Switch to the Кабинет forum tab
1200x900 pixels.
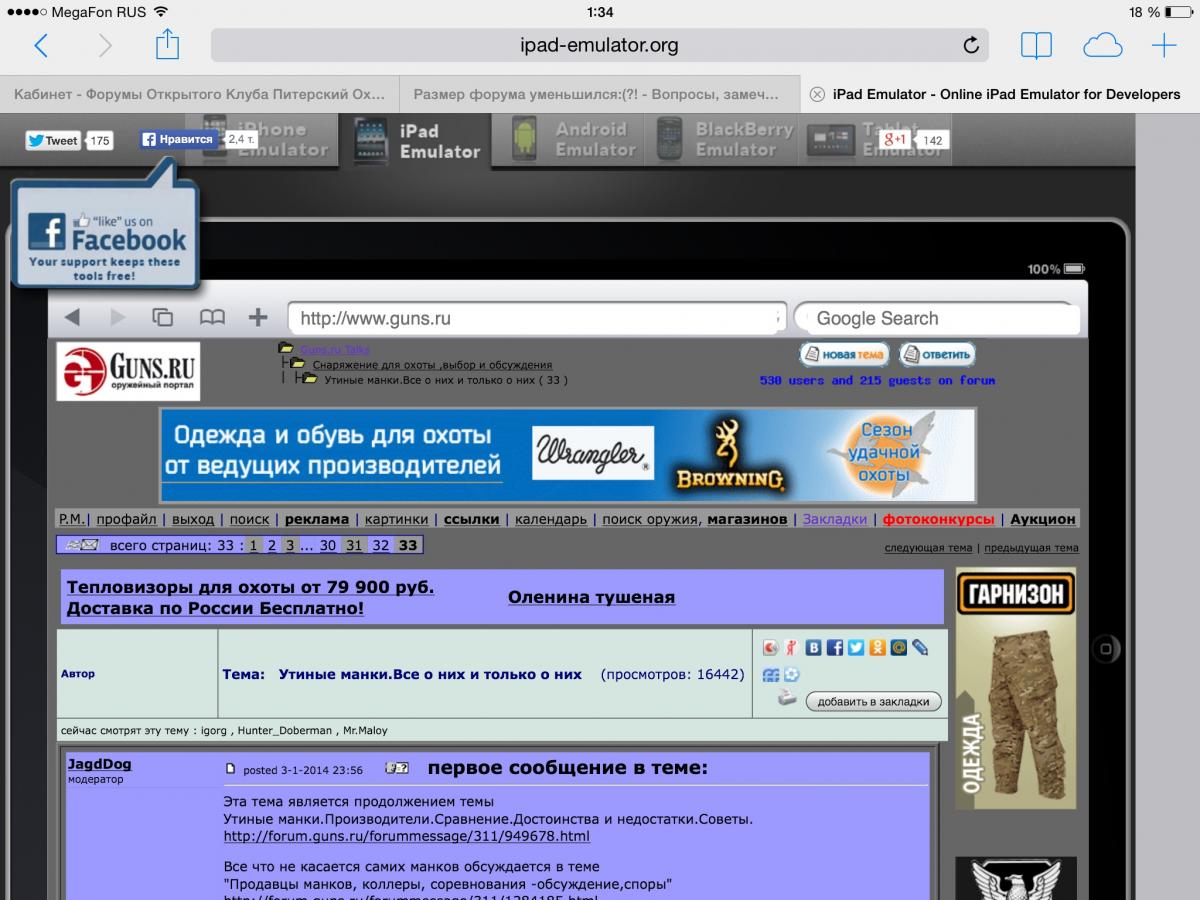pyautogui.click(x=199, y=94)
